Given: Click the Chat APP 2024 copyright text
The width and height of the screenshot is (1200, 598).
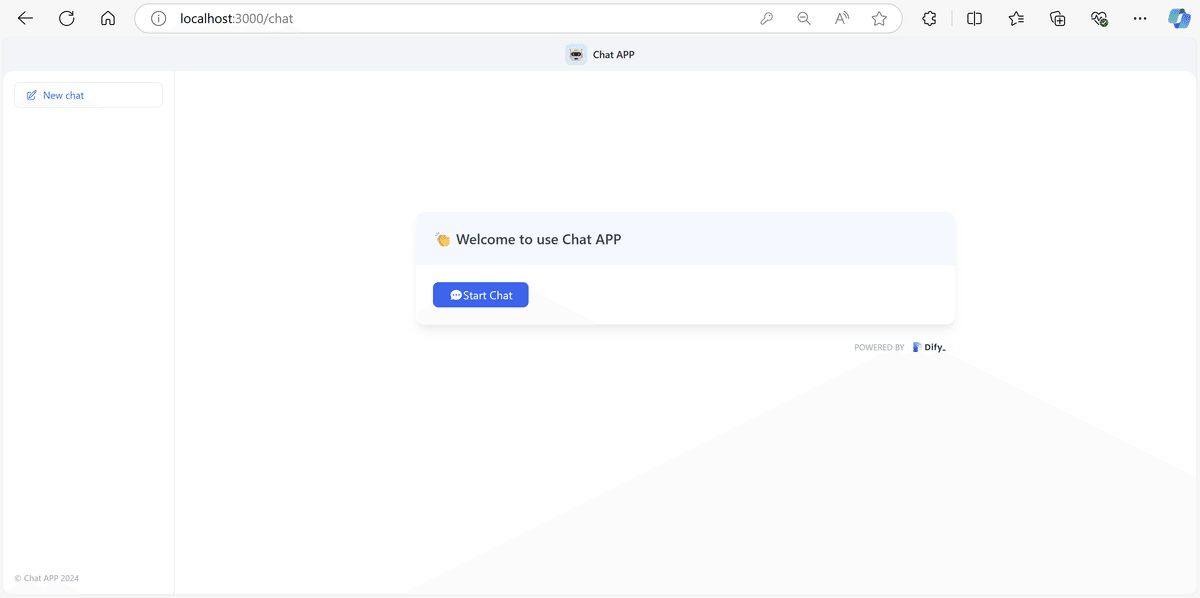Looking at the screenshot, I should pyautogui.click(x=47, y=578).
